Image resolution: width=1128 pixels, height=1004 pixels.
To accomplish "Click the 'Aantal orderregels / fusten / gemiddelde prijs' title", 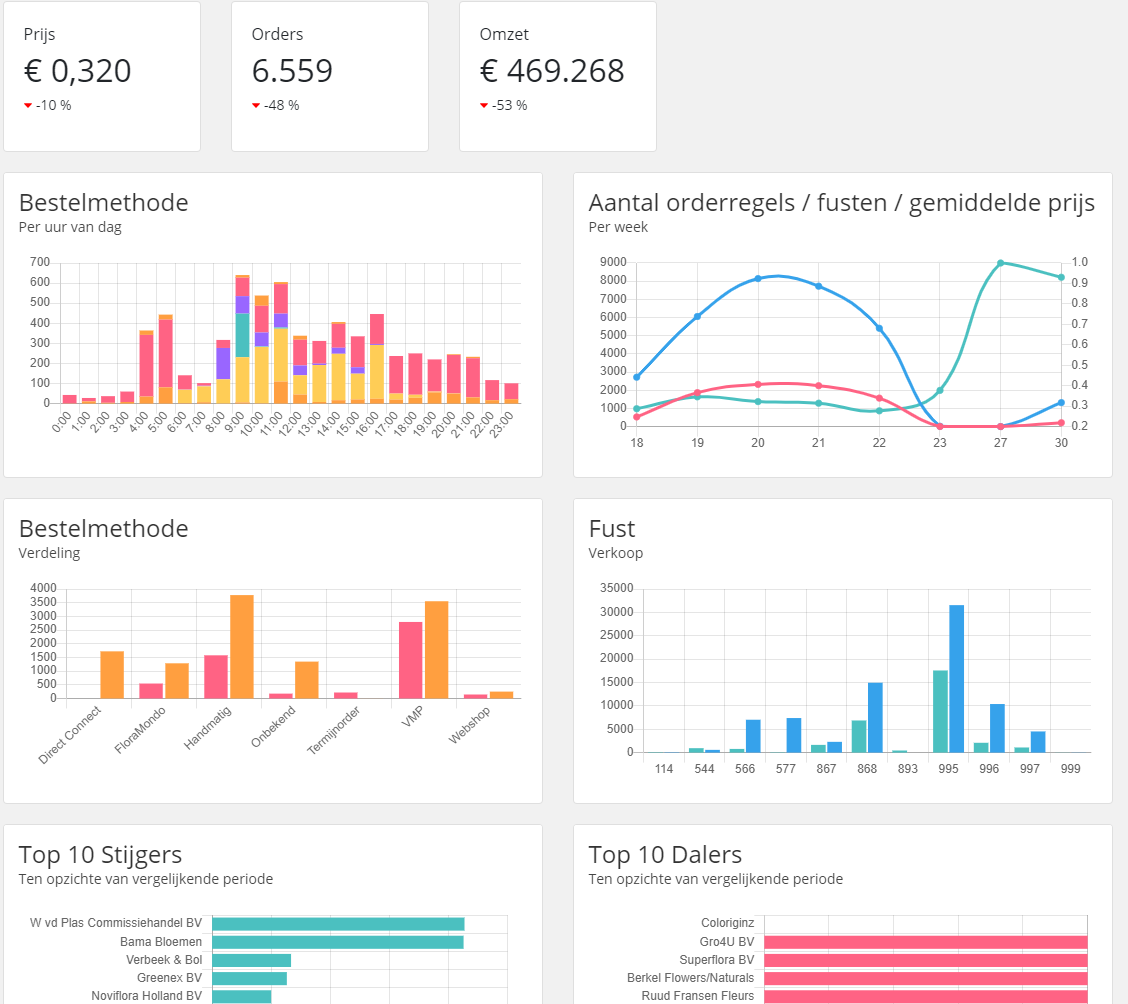I will coord(842,203).
